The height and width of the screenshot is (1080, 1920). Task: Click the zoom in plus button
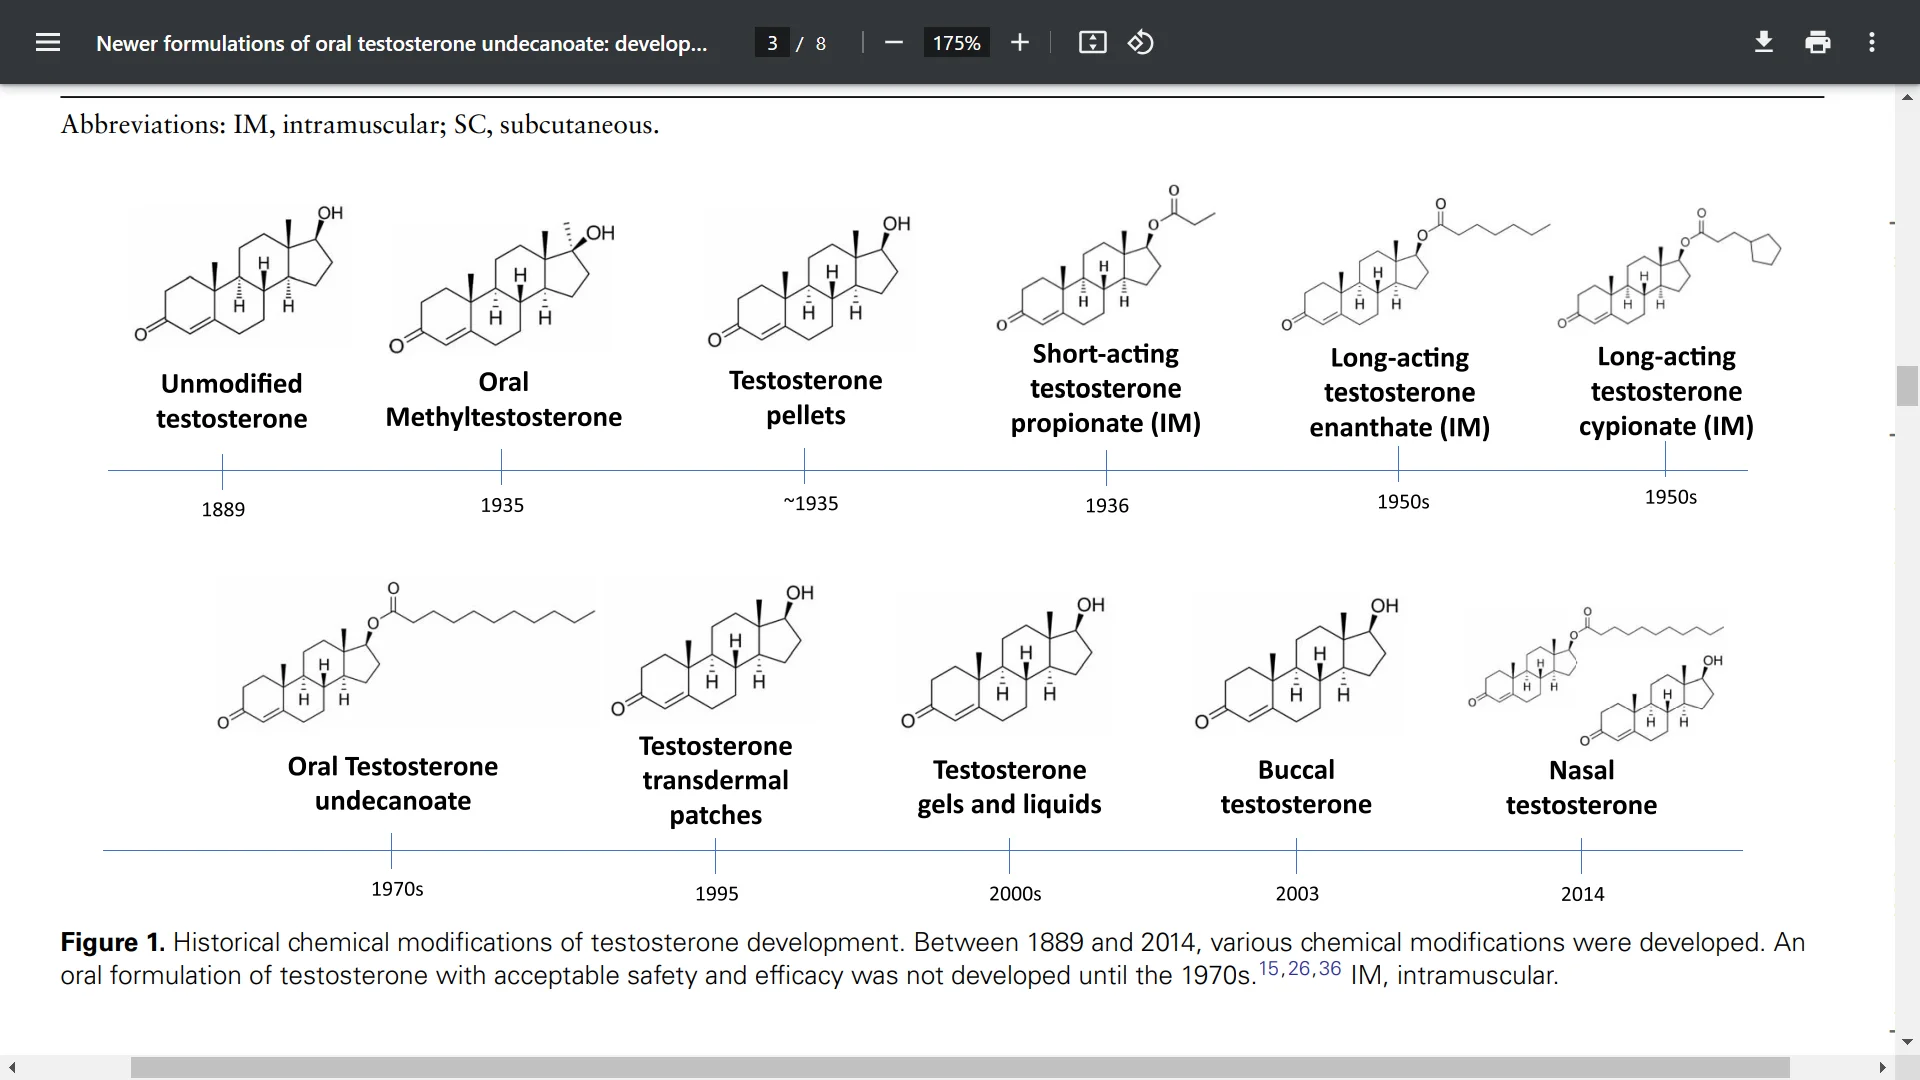pos(1020,42)
